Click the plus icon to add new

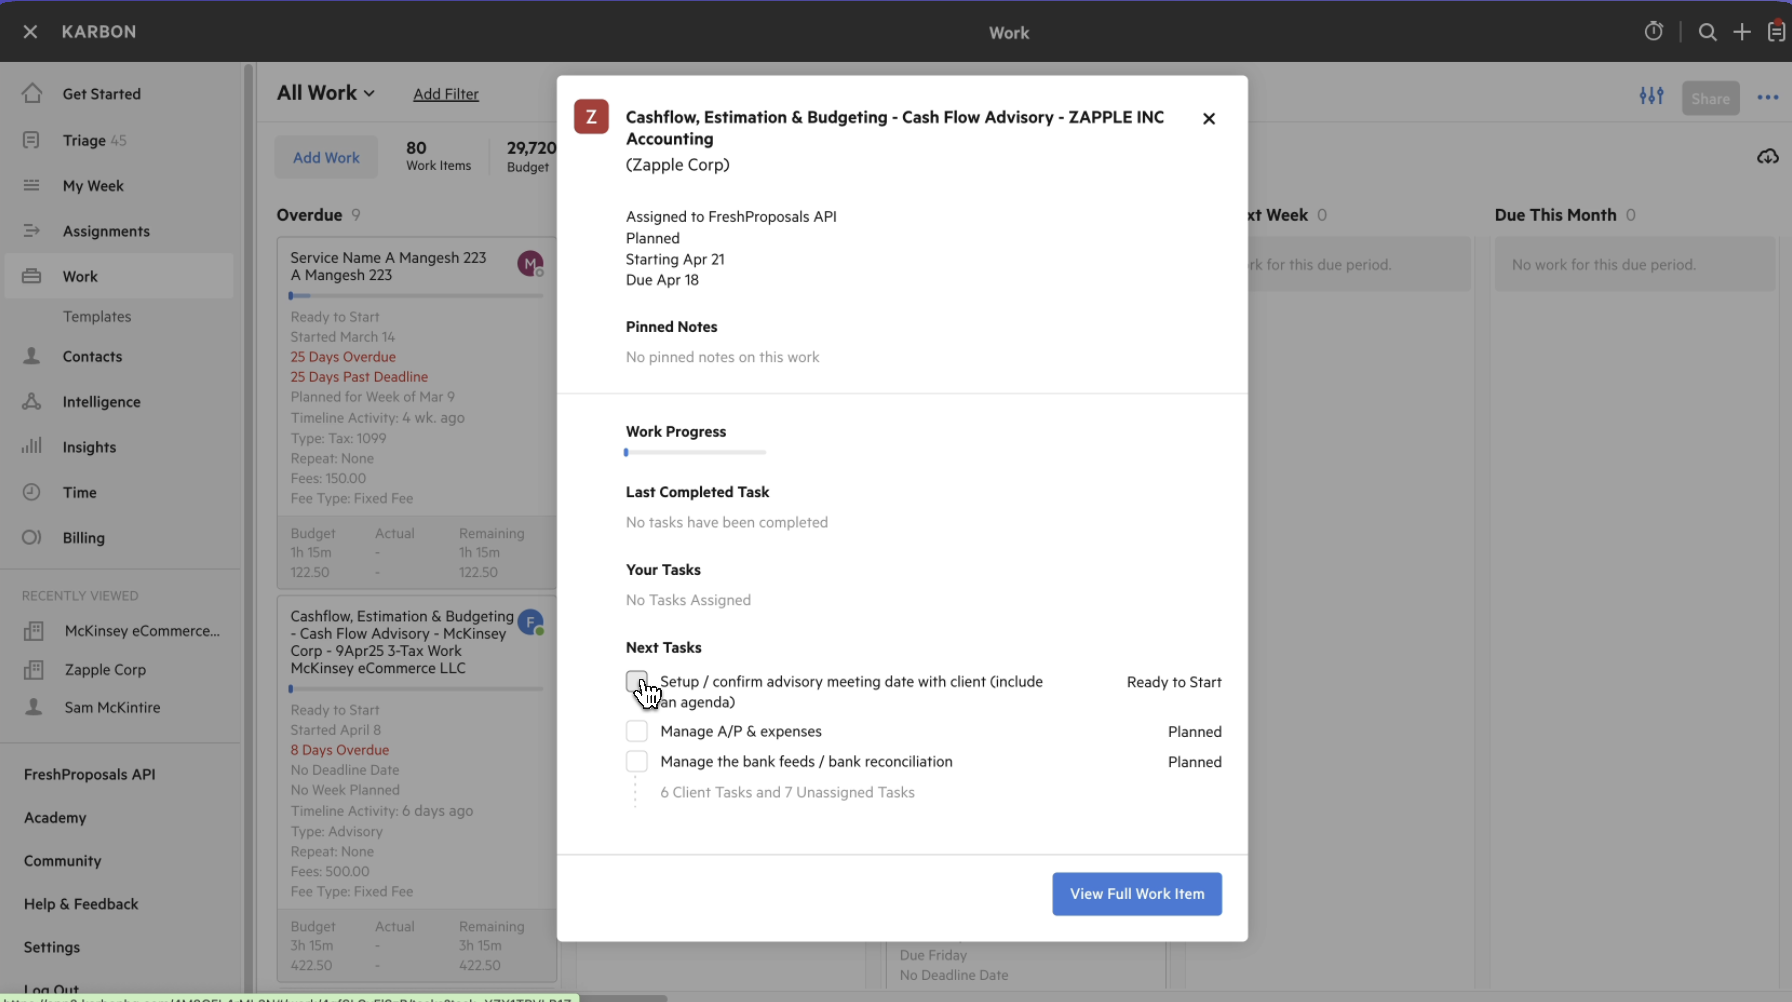coord(1742,32)
